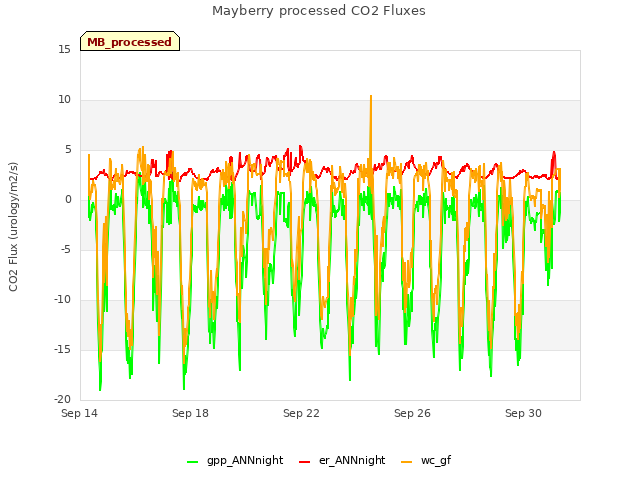
Task: Click the y-axis value -20
Action: 62,399
